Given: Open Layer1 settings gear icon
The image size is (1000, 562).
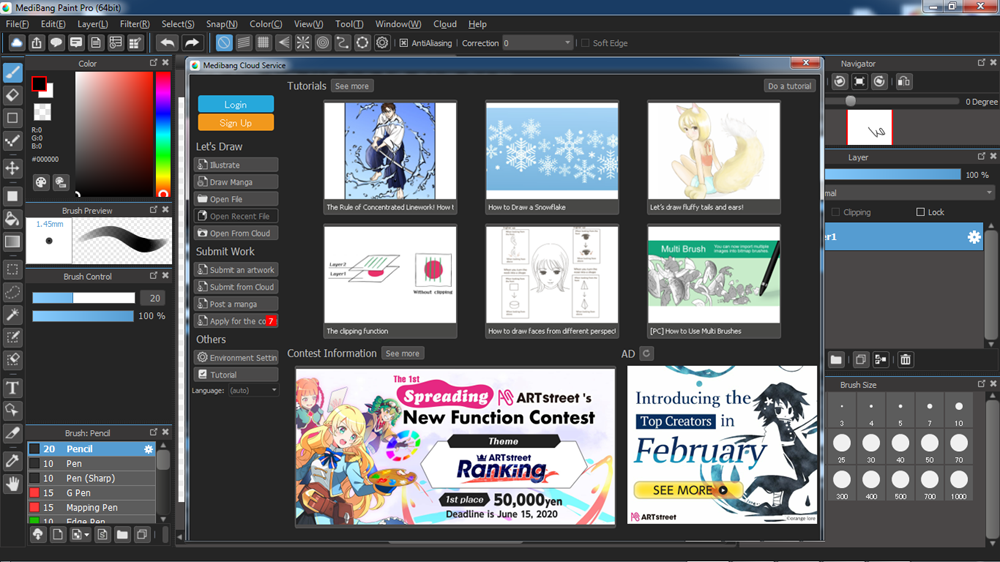Looking at the screenshot, I should point(974,237).
